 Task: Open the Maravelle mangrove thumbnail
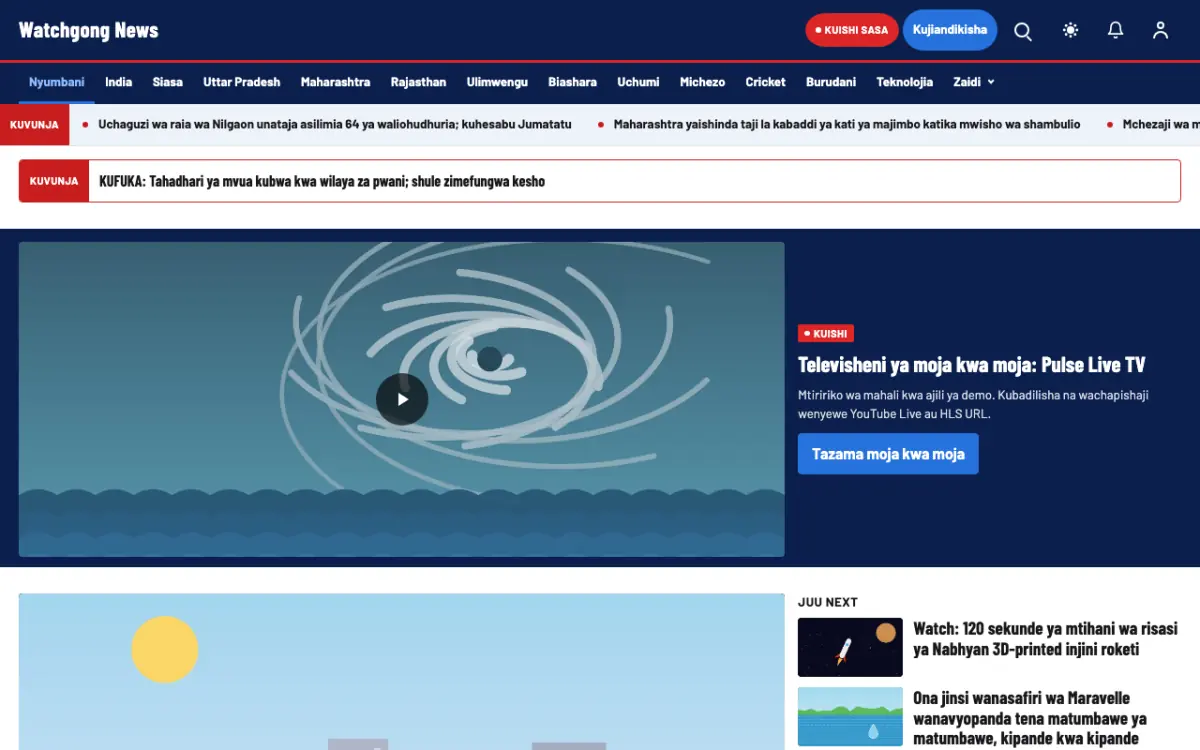850,717
